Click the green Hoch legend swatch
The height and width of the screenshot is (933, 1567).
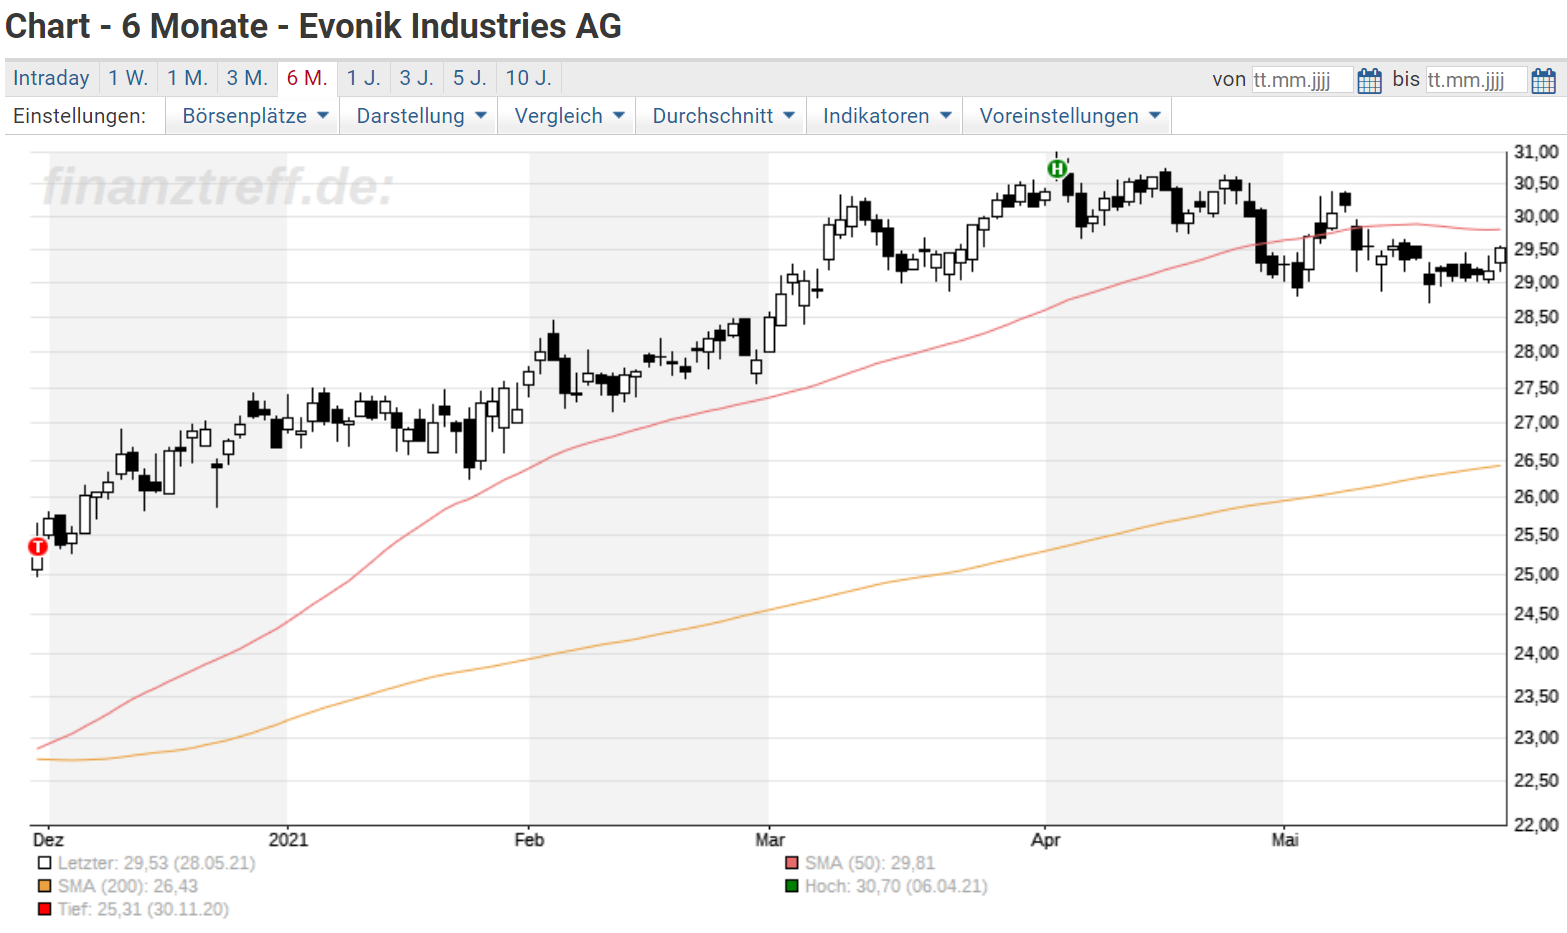click(x=792, y=886)
